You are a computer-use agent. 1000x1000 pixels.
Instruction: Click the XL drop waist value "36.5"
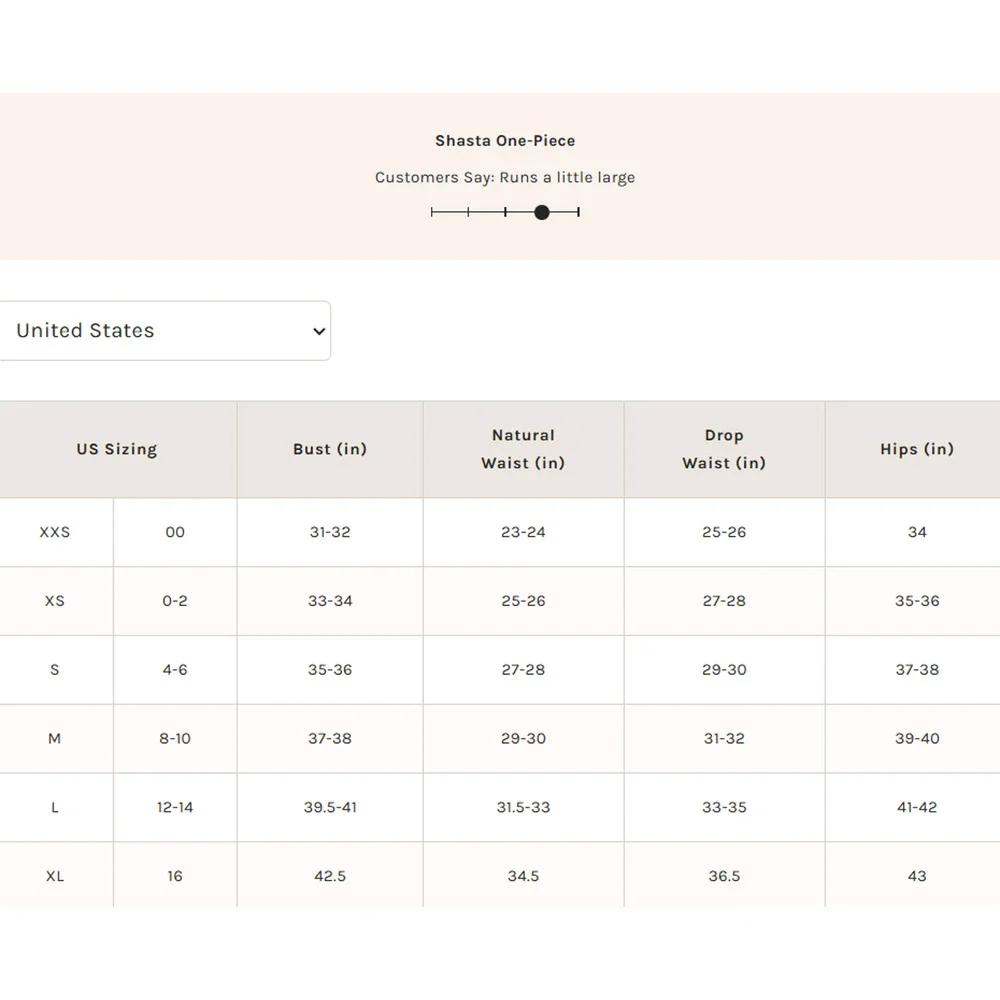[724, 876]
